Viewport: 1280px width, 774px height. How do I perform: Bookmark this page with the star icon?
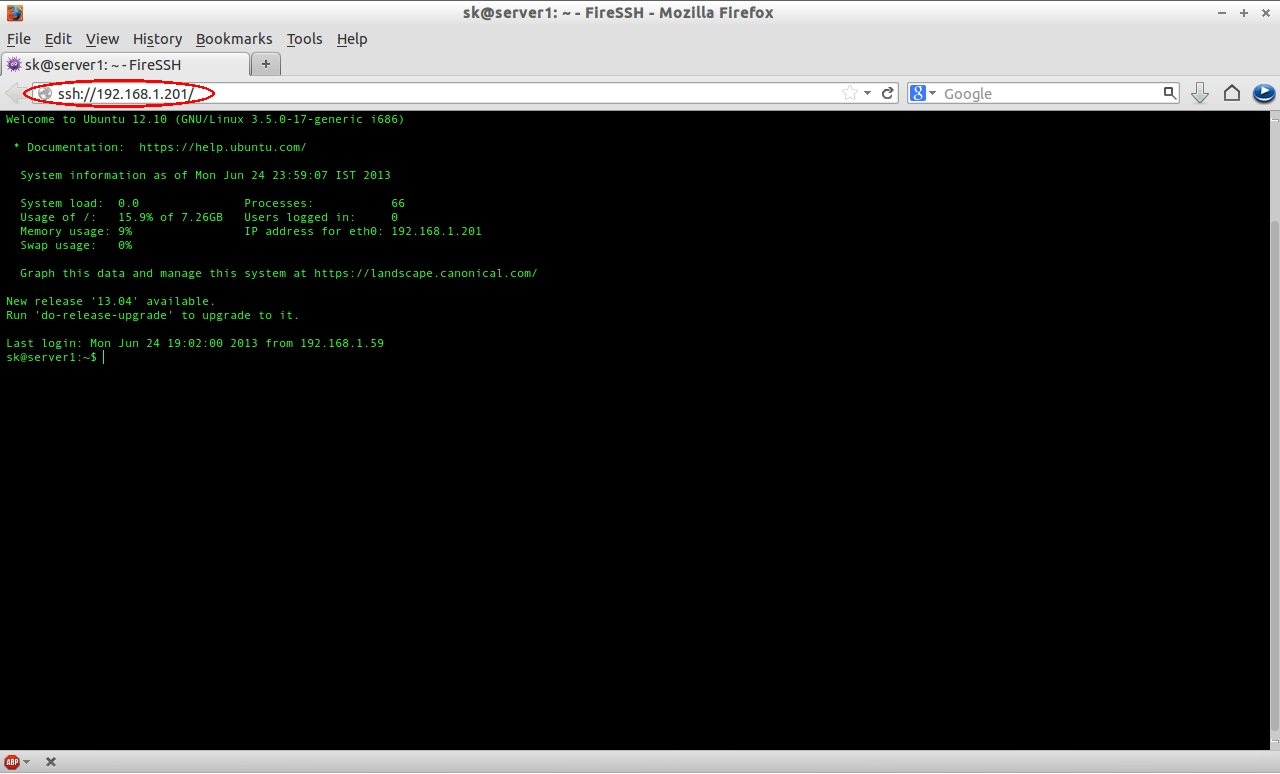(850, 93)
